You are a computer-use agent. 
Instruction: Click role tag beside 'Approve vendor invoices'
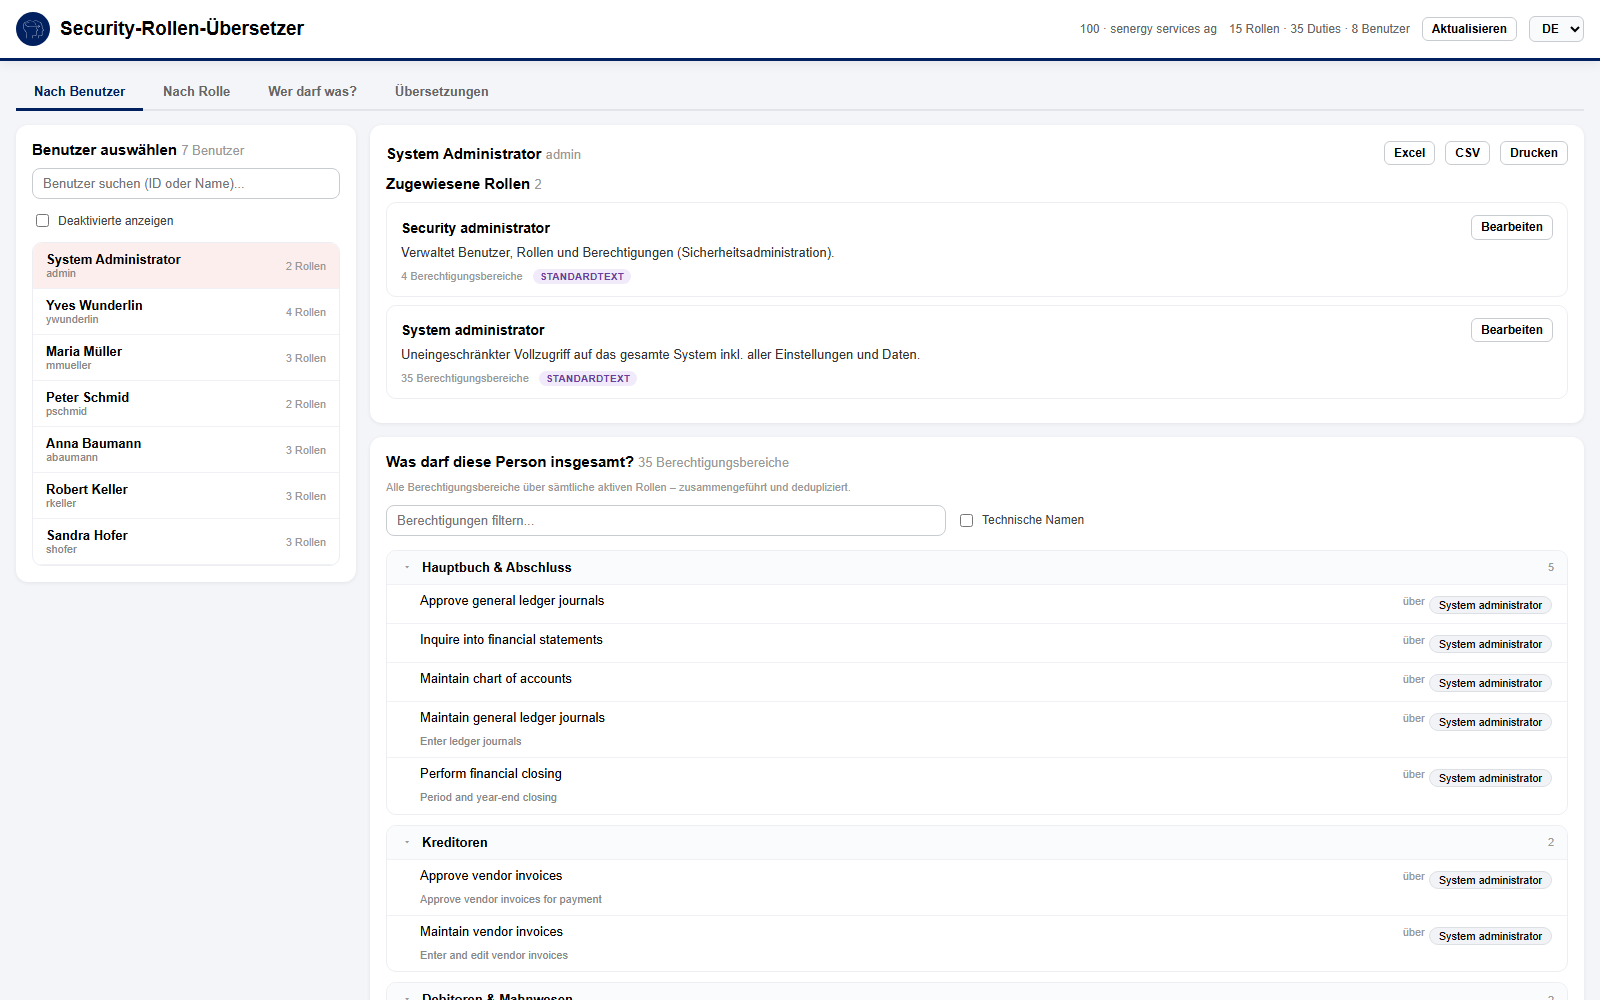click(1490, 880)
